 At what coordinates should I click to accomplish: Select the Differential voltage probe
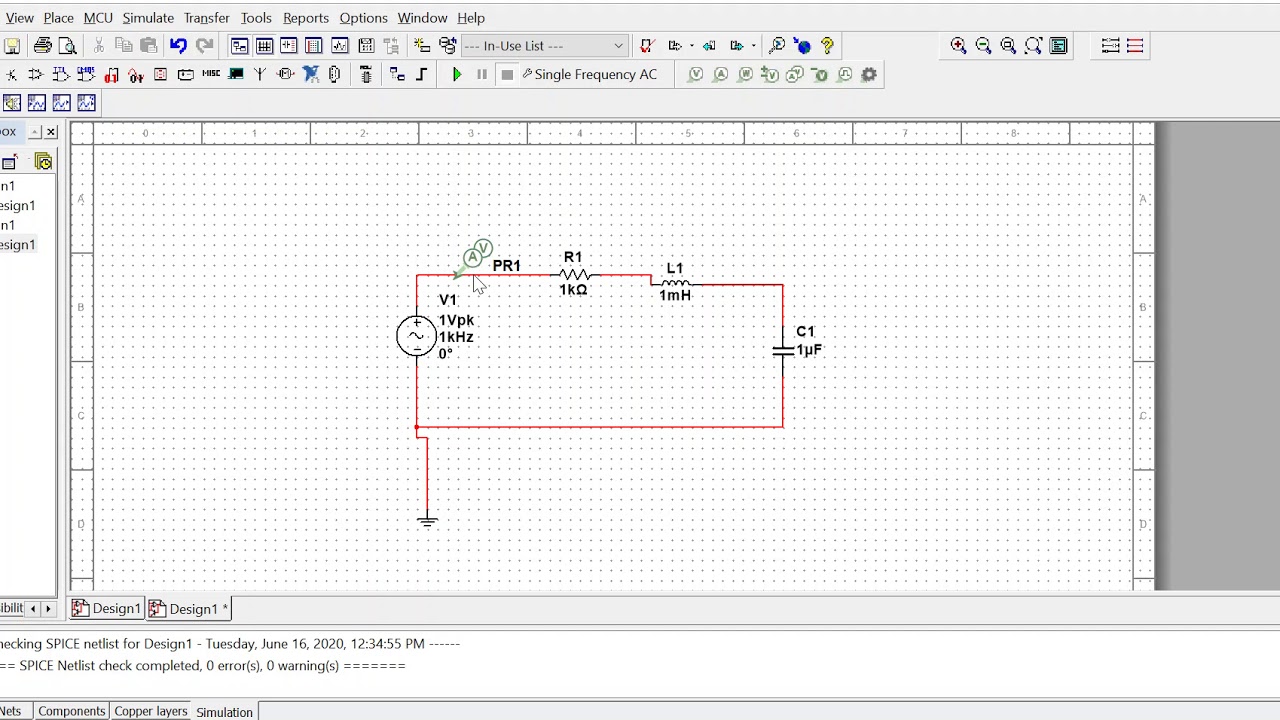(x=770, y=74)
